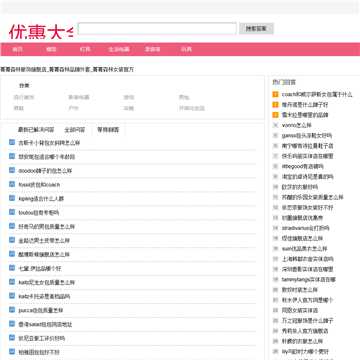
Task: Click blue icon beside 香港salad包包 question
Action: [x=12, y=324]
